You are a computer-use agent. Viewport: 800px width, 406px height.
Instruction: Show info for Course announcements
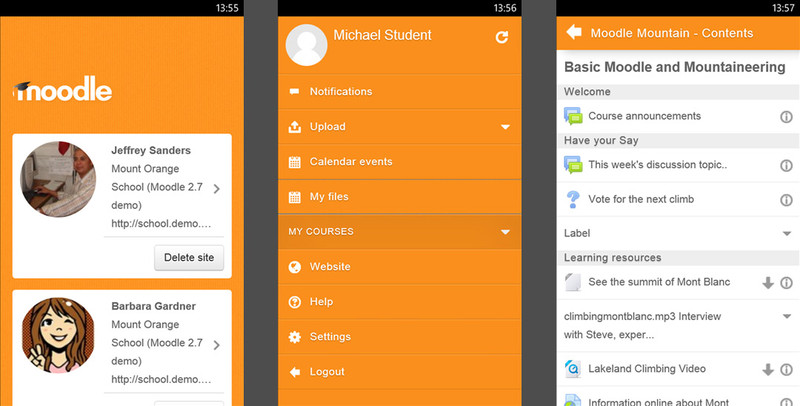(786, 117)
